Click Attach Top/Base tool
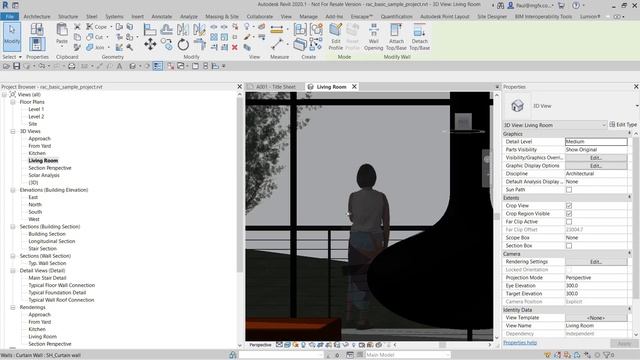Viewport: 640px width, 360px height. coord(396,36)
